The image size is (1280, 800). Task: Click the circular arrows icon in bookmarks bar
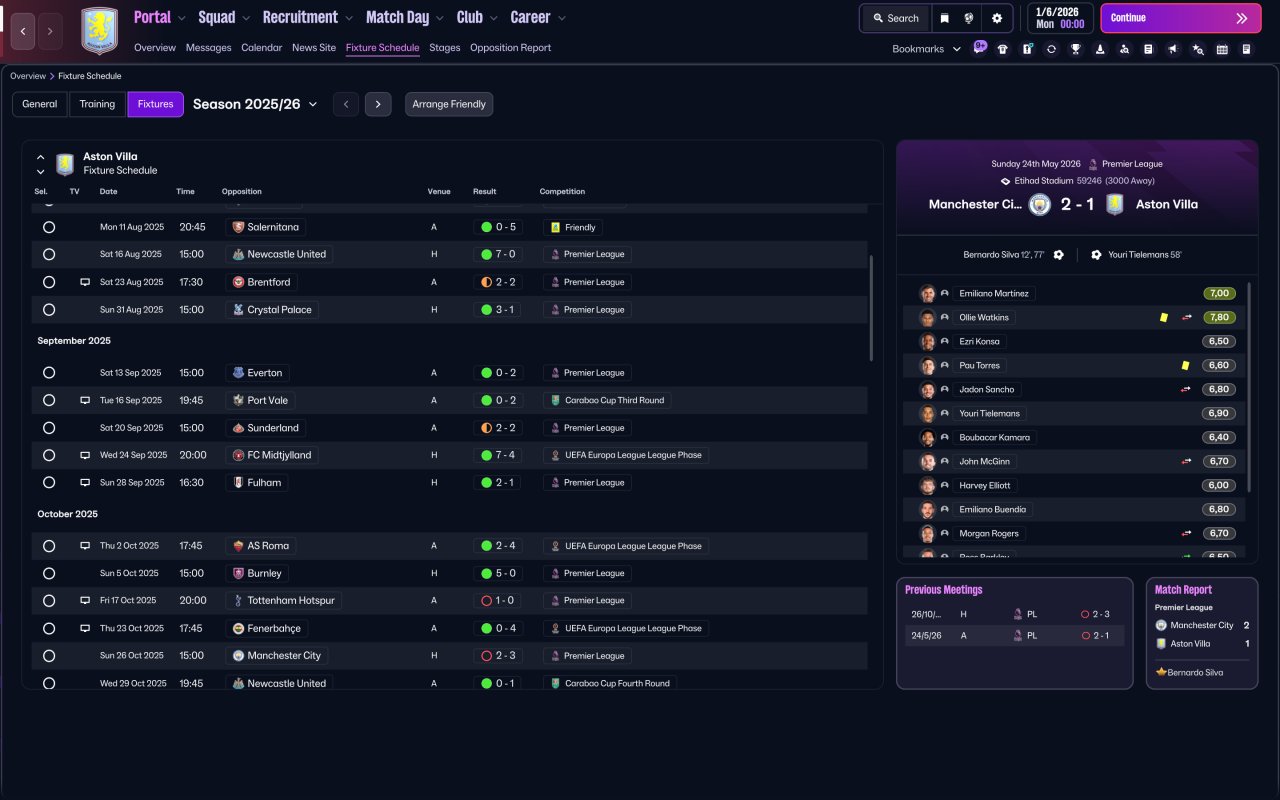1051,49
